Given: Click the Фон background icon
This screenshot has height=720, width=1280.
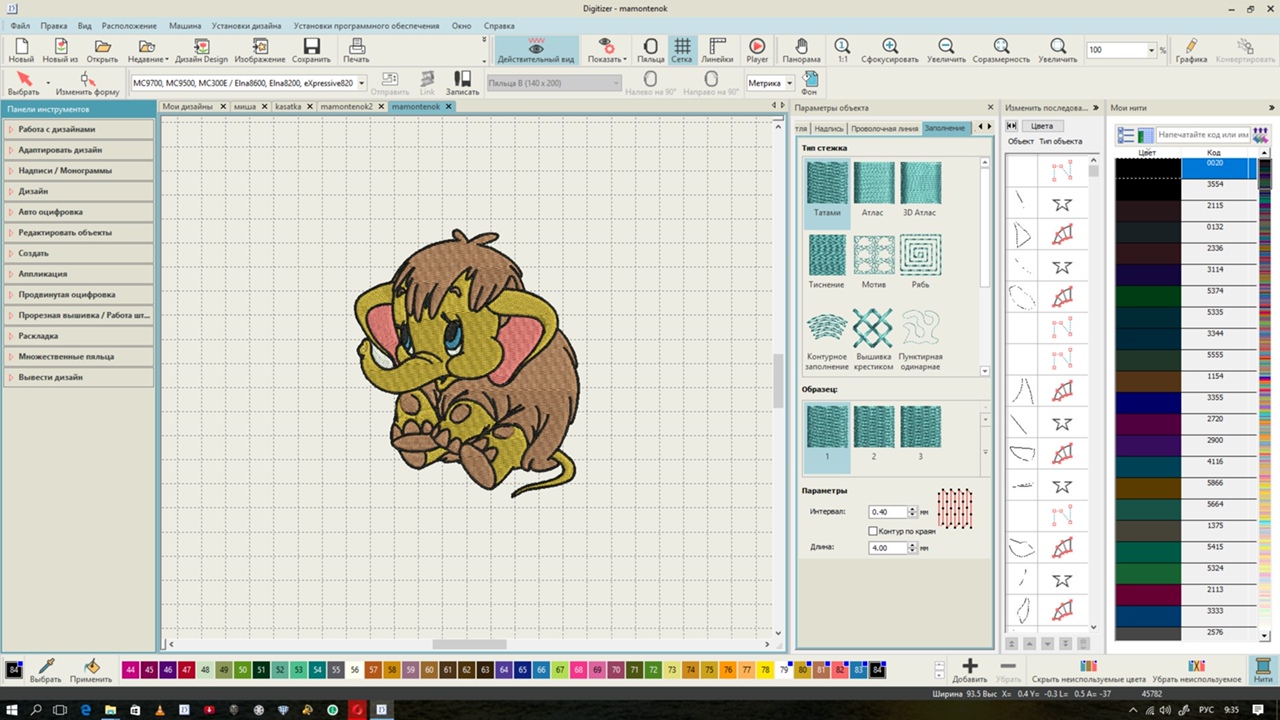Looking at the screenshot, I should 810,83.
